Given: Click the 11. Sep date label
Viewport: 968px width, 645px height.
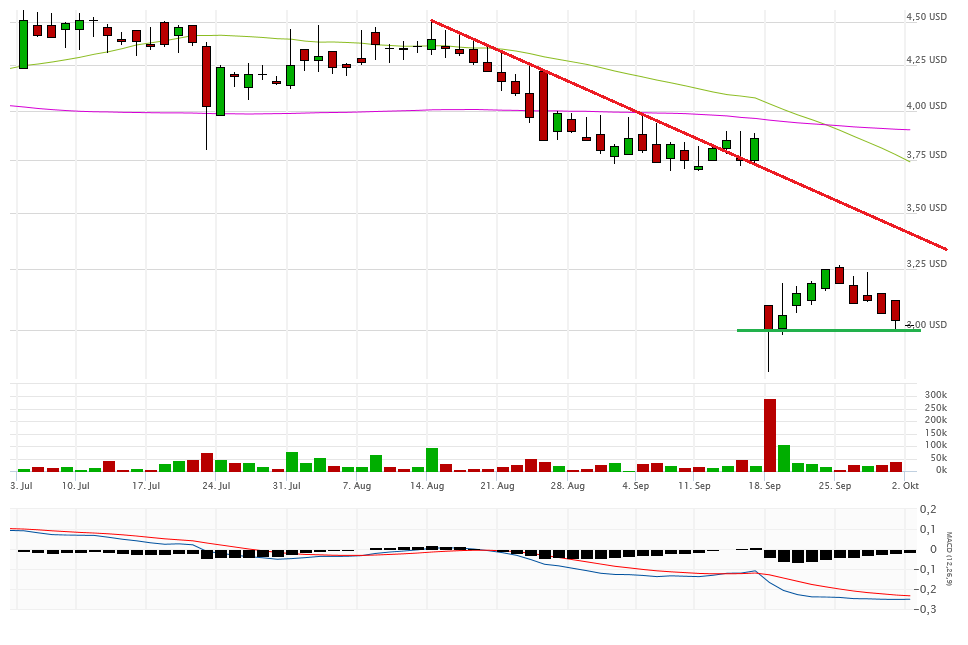Looking at the screenshot, I should coord(694,486).
